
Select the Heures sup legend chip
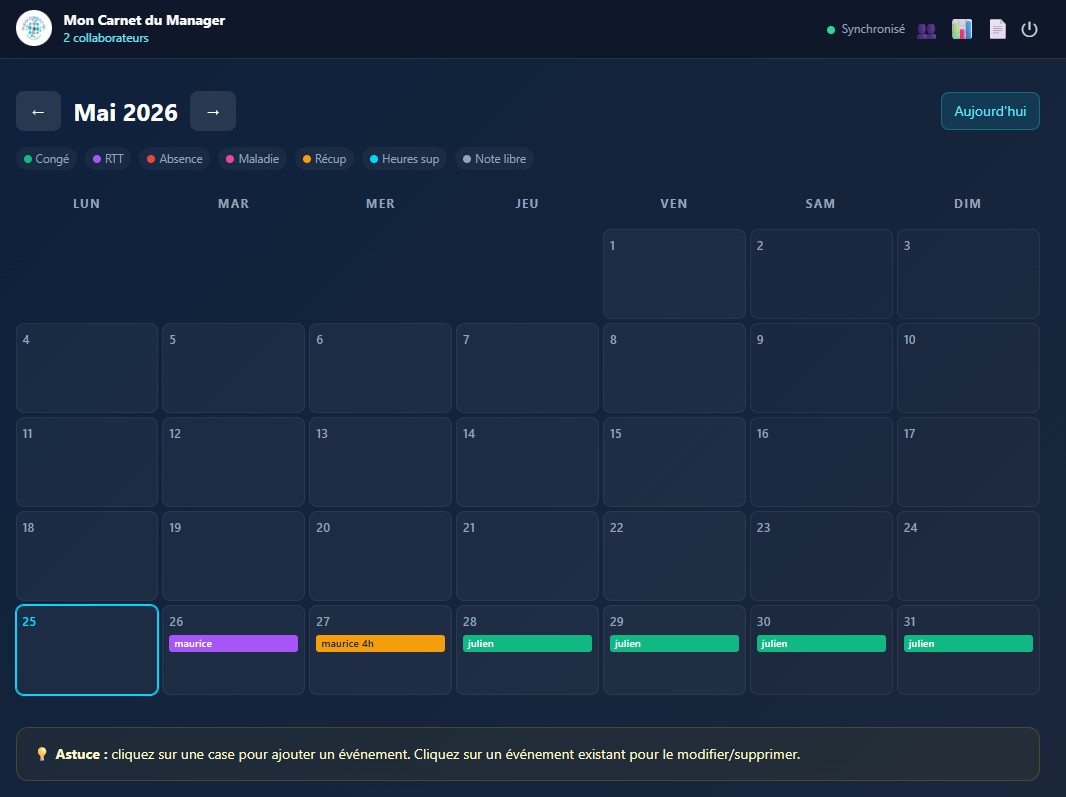coord(405,158)
